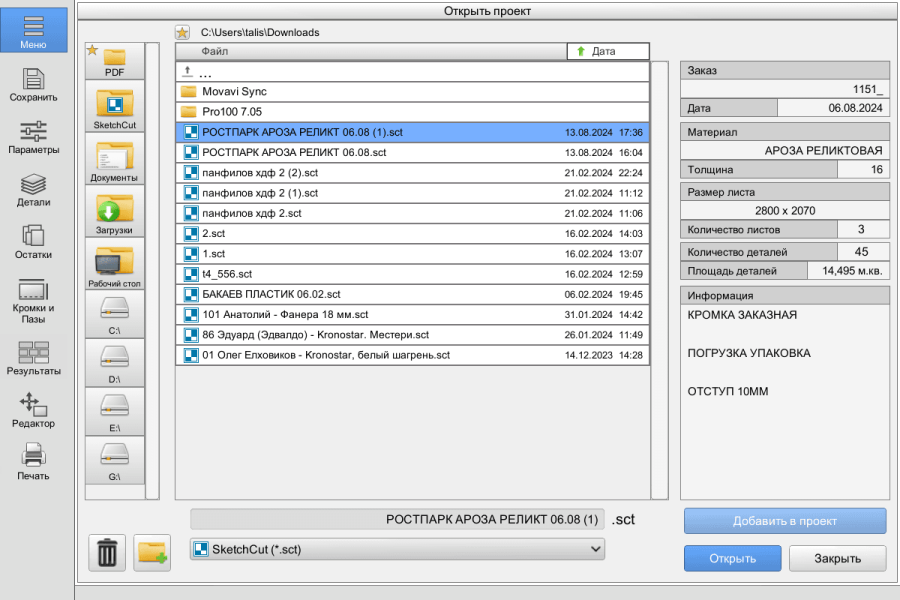This screenshot has width=900, height=600.
Task: Select drive C:\
Action: pos(115,315)
